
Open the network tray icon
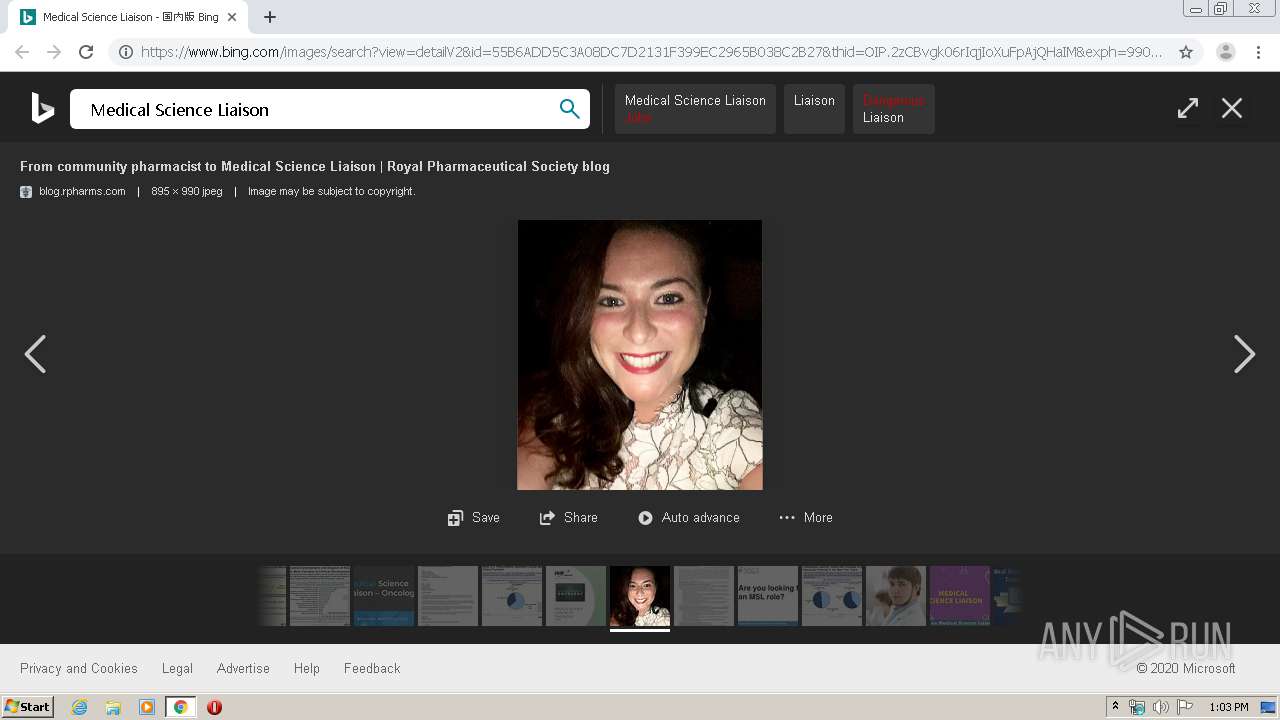1137,707
